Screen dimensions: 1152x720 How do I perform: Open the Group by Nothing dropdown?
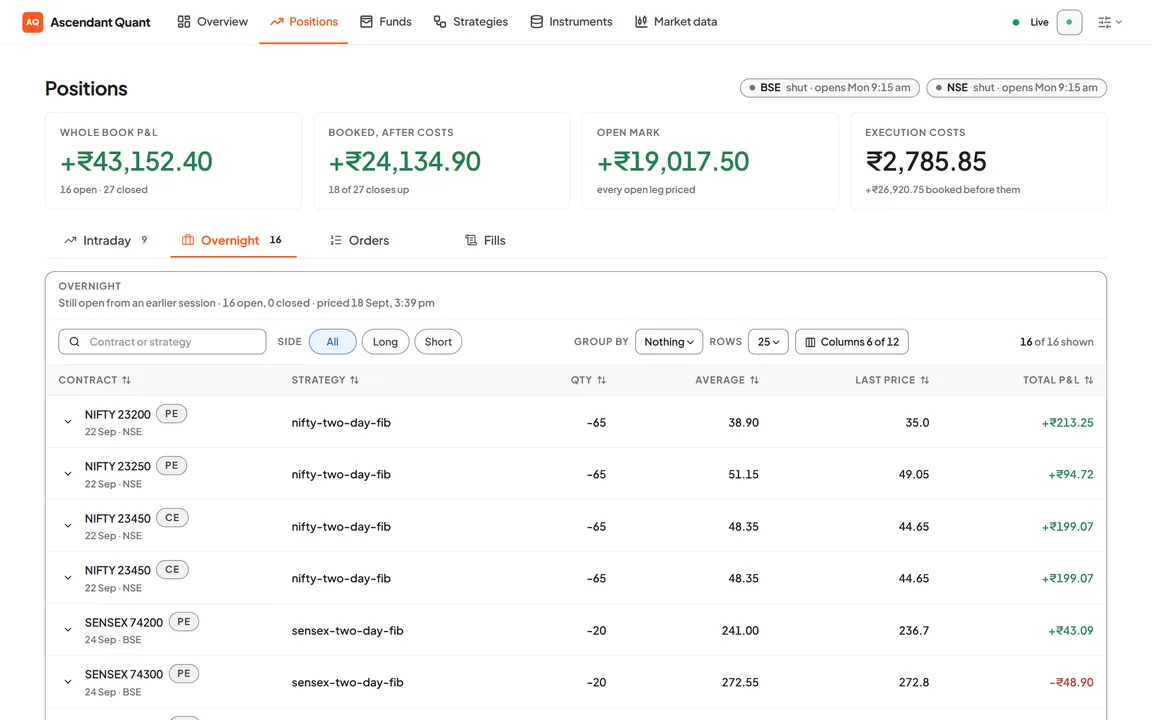click(669, 342)
